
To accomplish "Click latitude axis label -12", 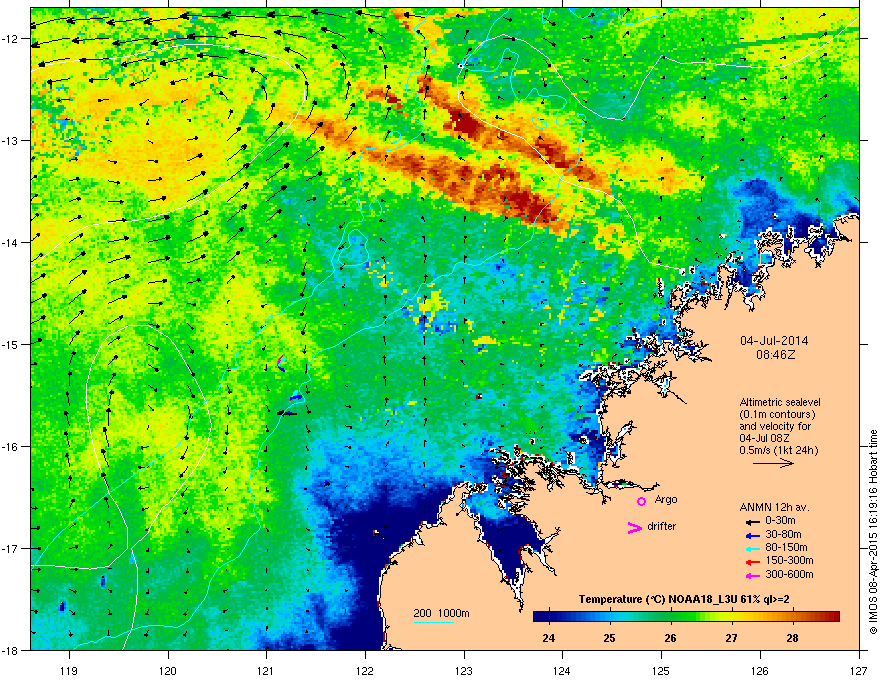I will click(10, 39).
